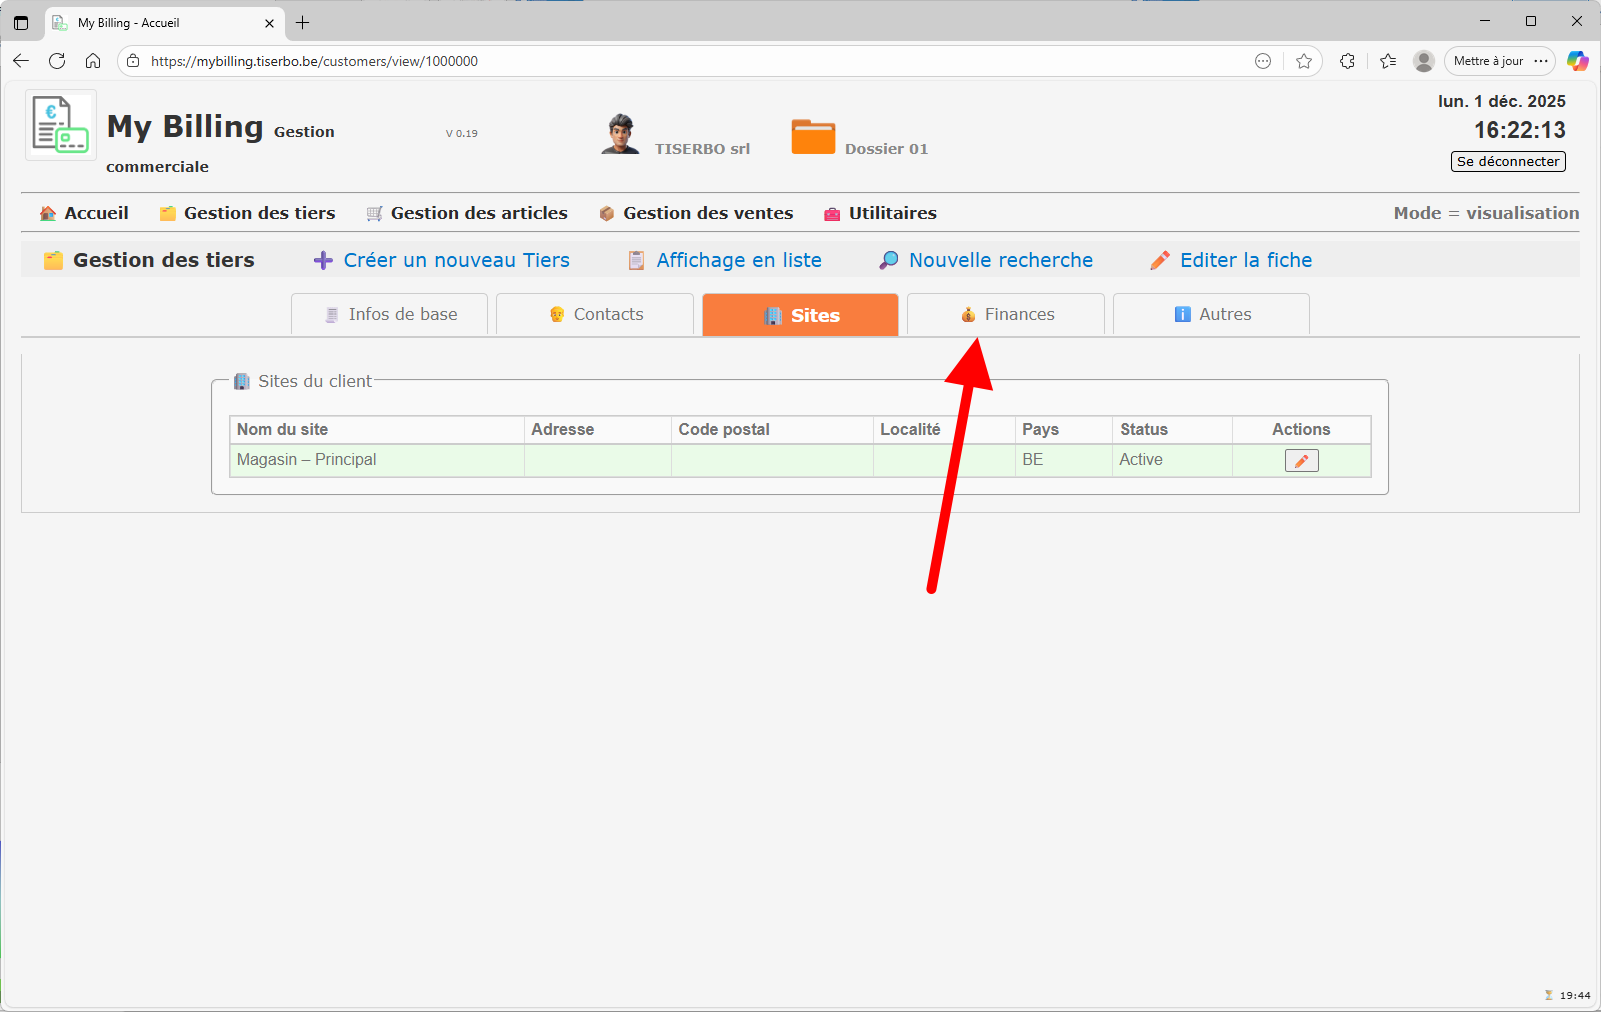Open the Gestion des articles menu

467,213
